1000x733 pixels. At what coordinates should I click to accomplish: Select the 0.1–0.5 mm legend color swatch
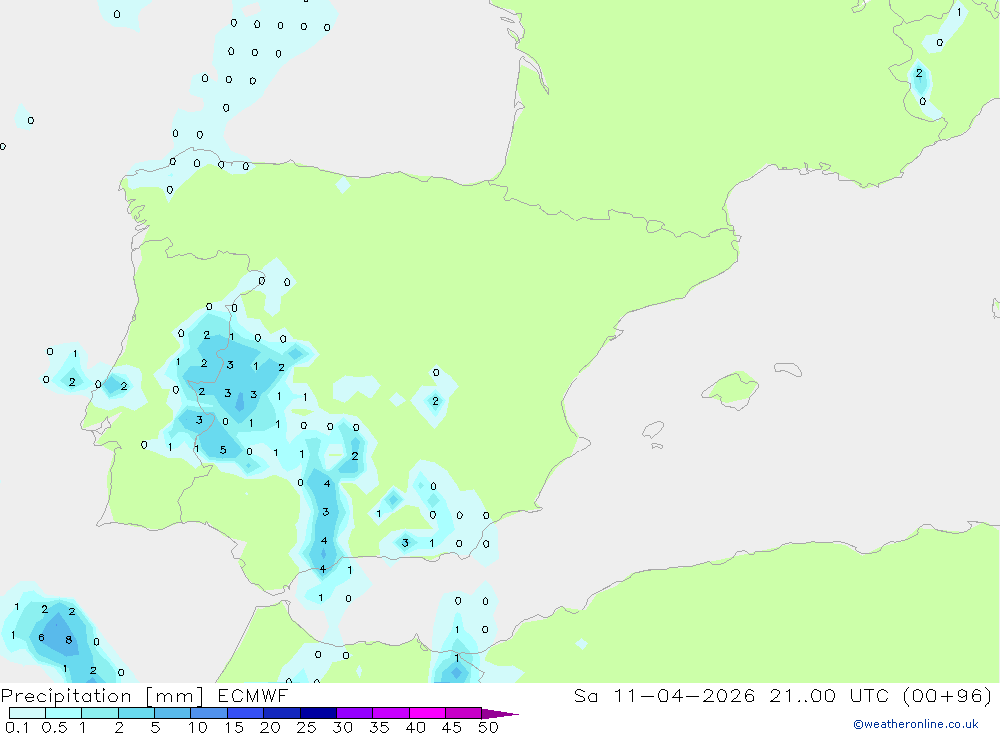pos(27,713)
